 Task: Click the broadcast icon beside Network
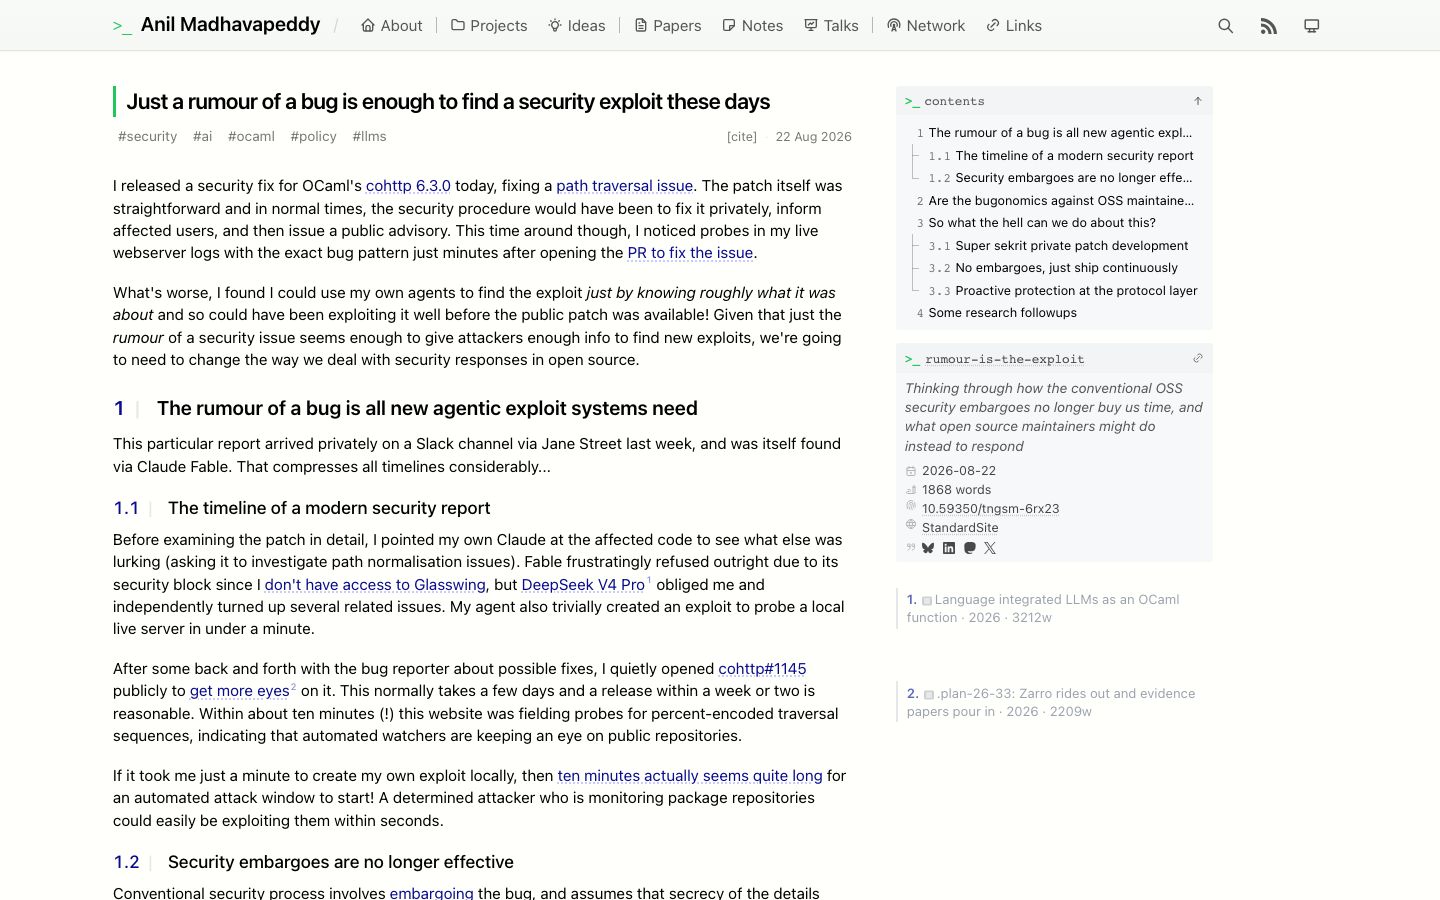[894, 25]
